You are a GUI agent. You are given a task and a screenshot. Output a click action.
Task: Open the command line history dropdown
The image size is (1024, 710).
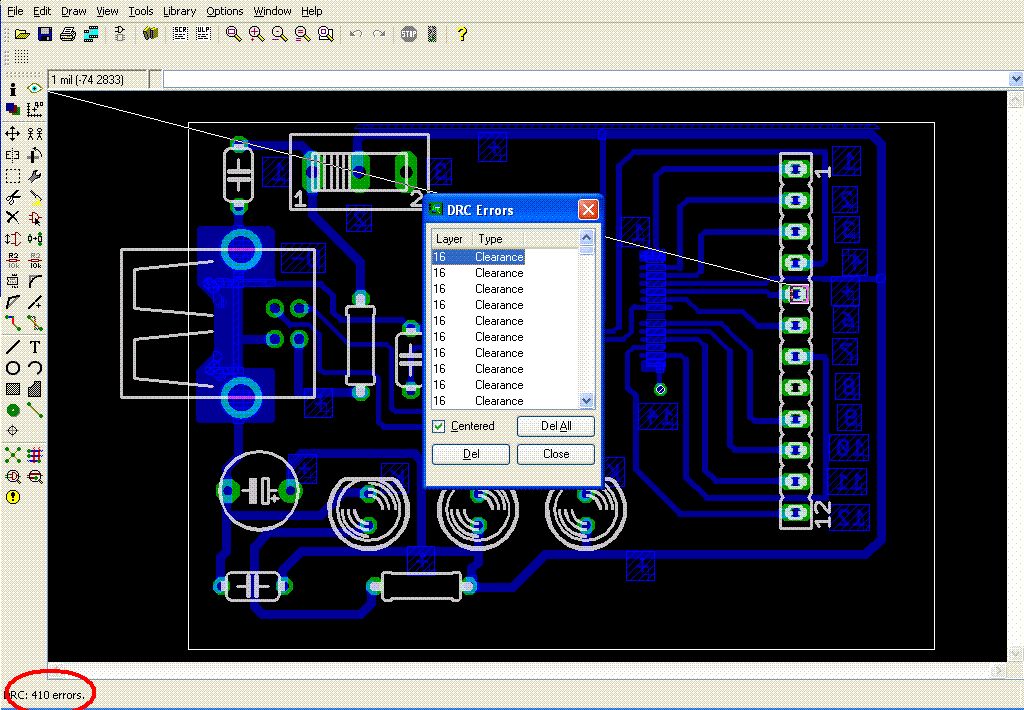tap(1016, 79)
